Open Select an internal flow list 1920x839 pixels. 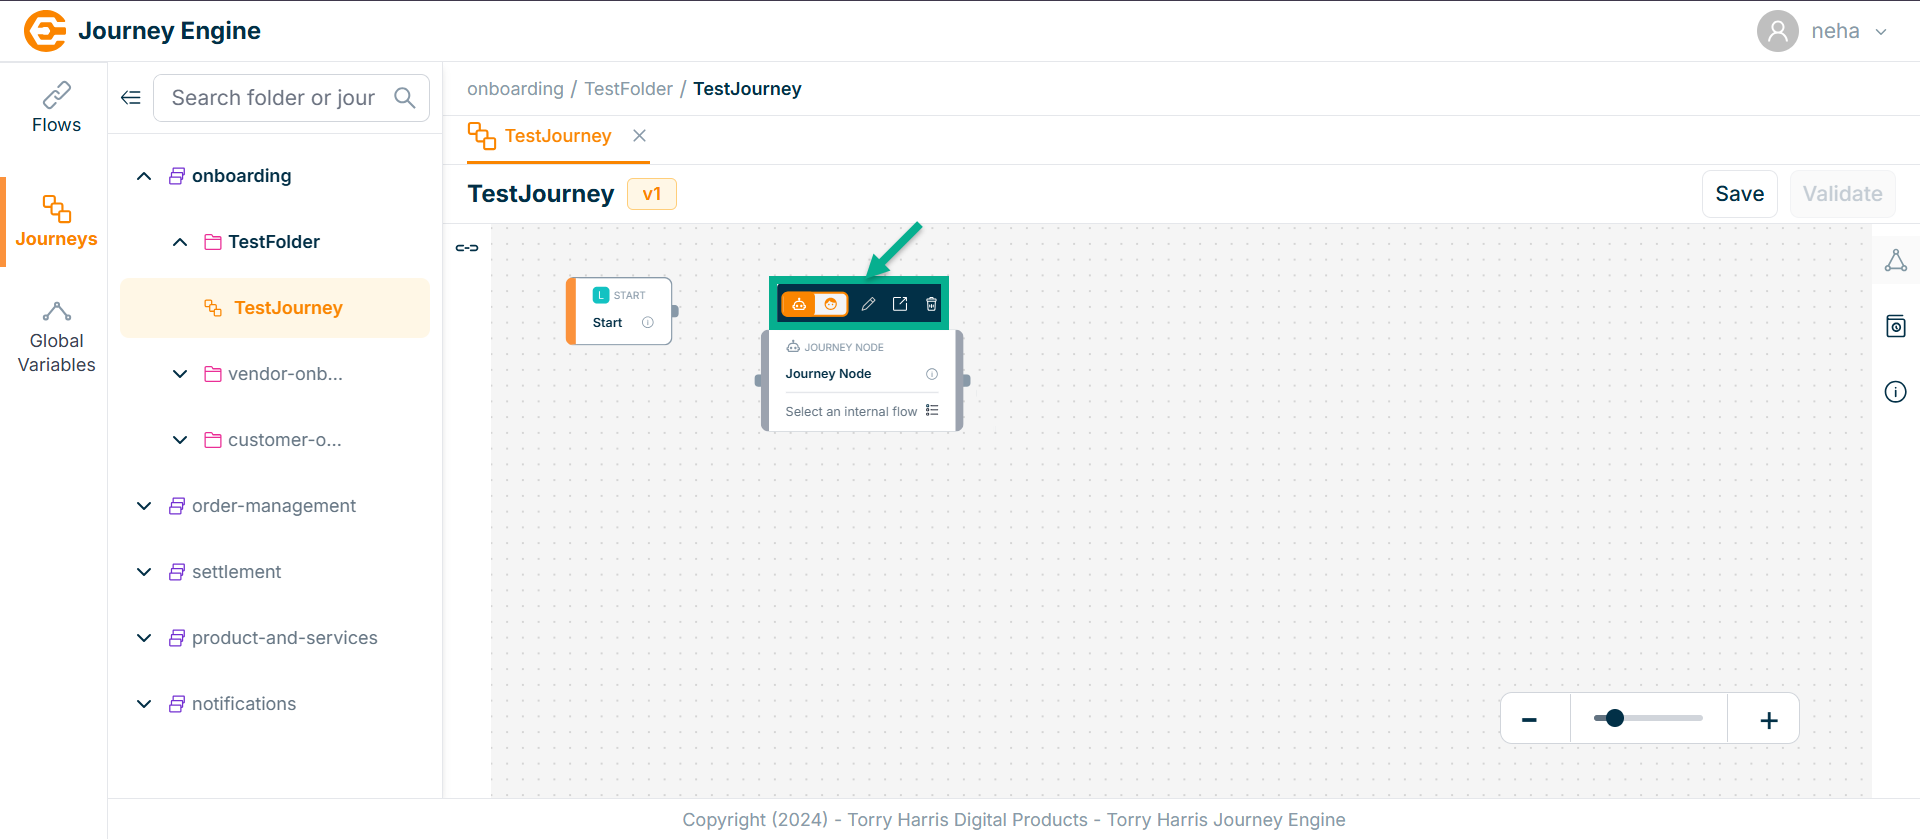click(x=932, y=411)
